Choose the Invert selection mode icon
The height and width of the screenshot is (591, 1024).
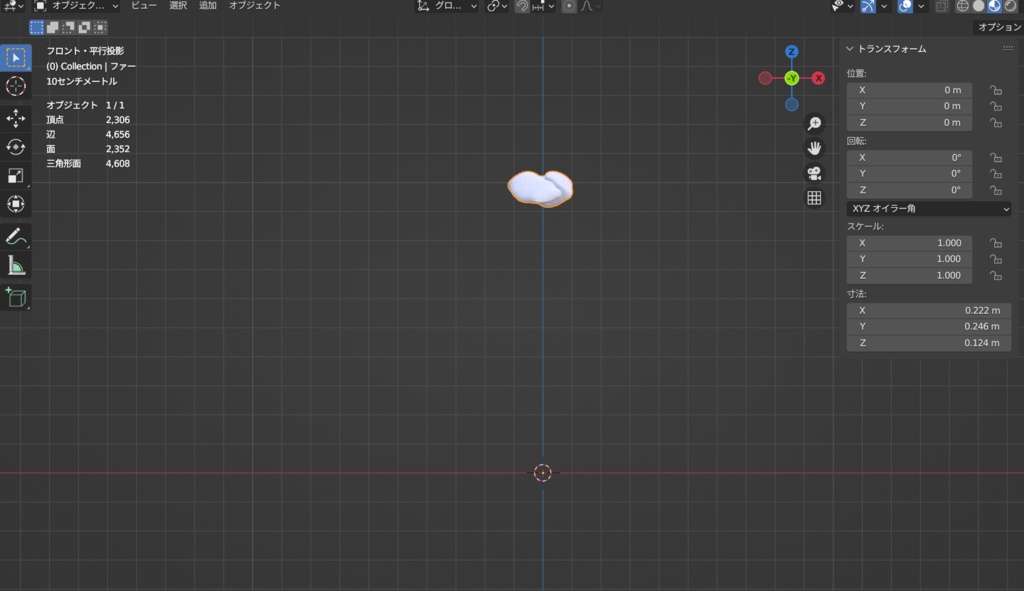(x=84, y=27)
